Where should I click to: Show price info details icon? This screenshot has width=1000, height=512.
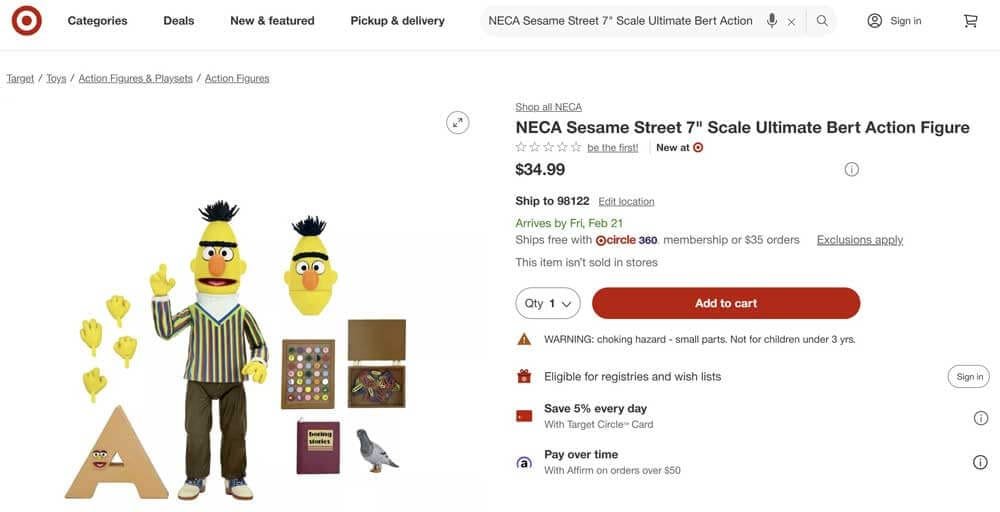coord(851,169)
